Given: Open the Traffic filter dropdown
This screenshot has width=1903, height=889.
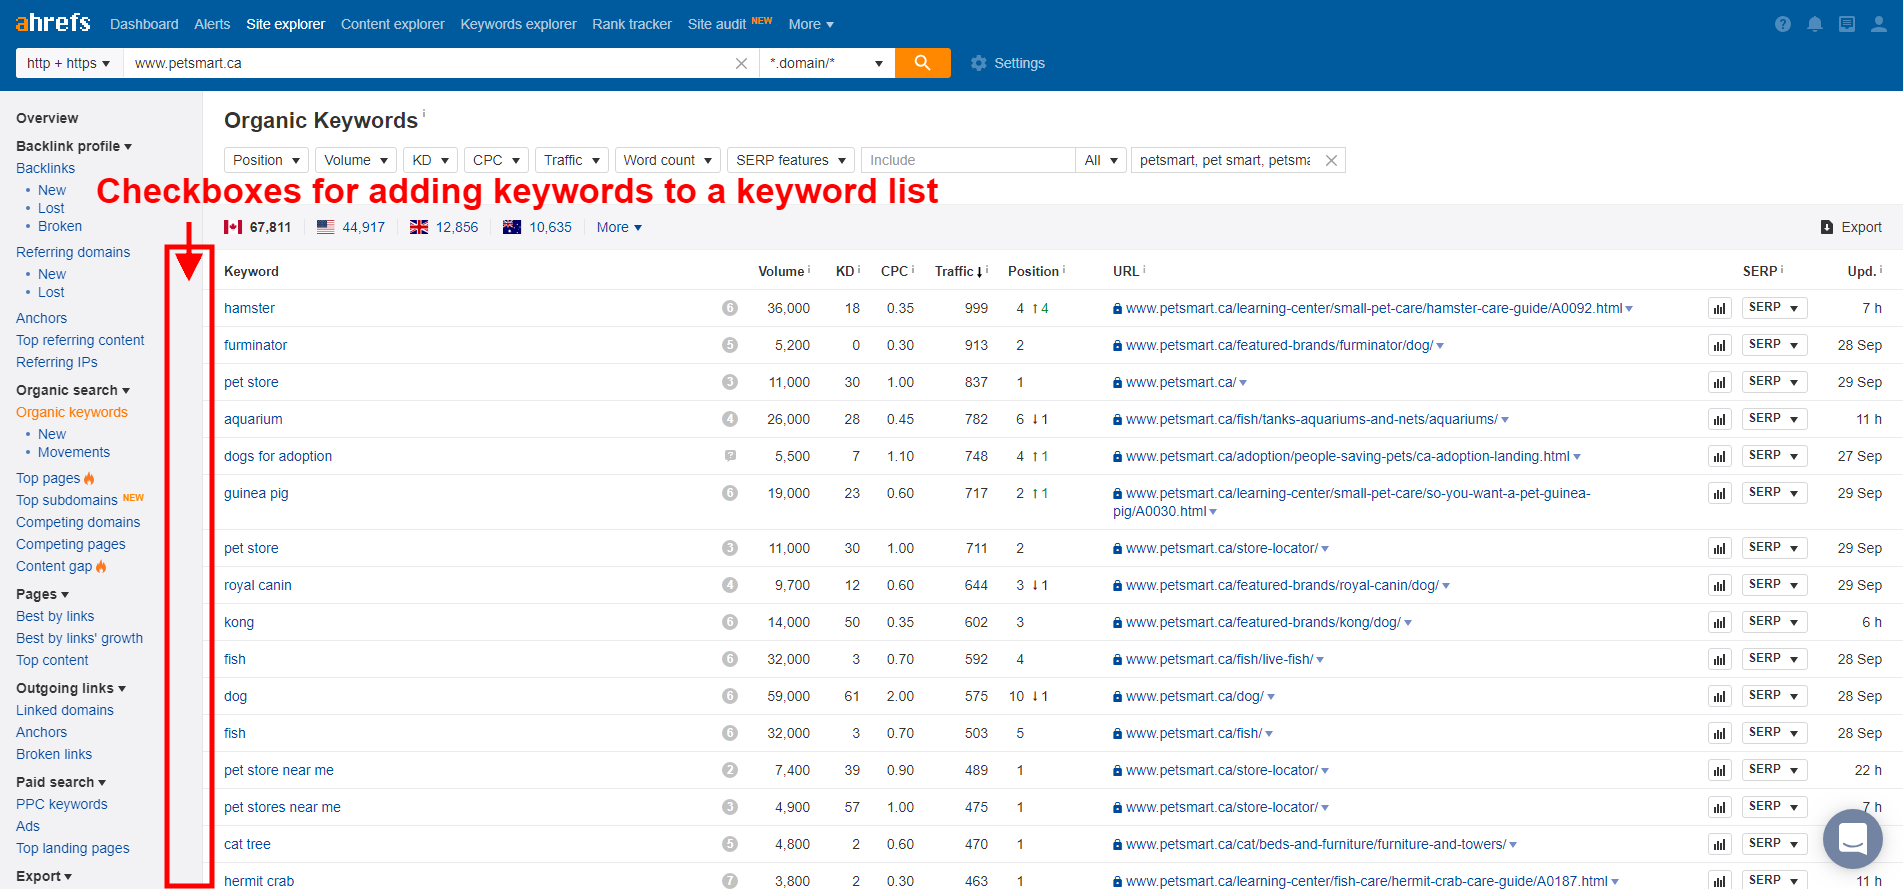Looking at the screenshot, I should click(572, 160).
